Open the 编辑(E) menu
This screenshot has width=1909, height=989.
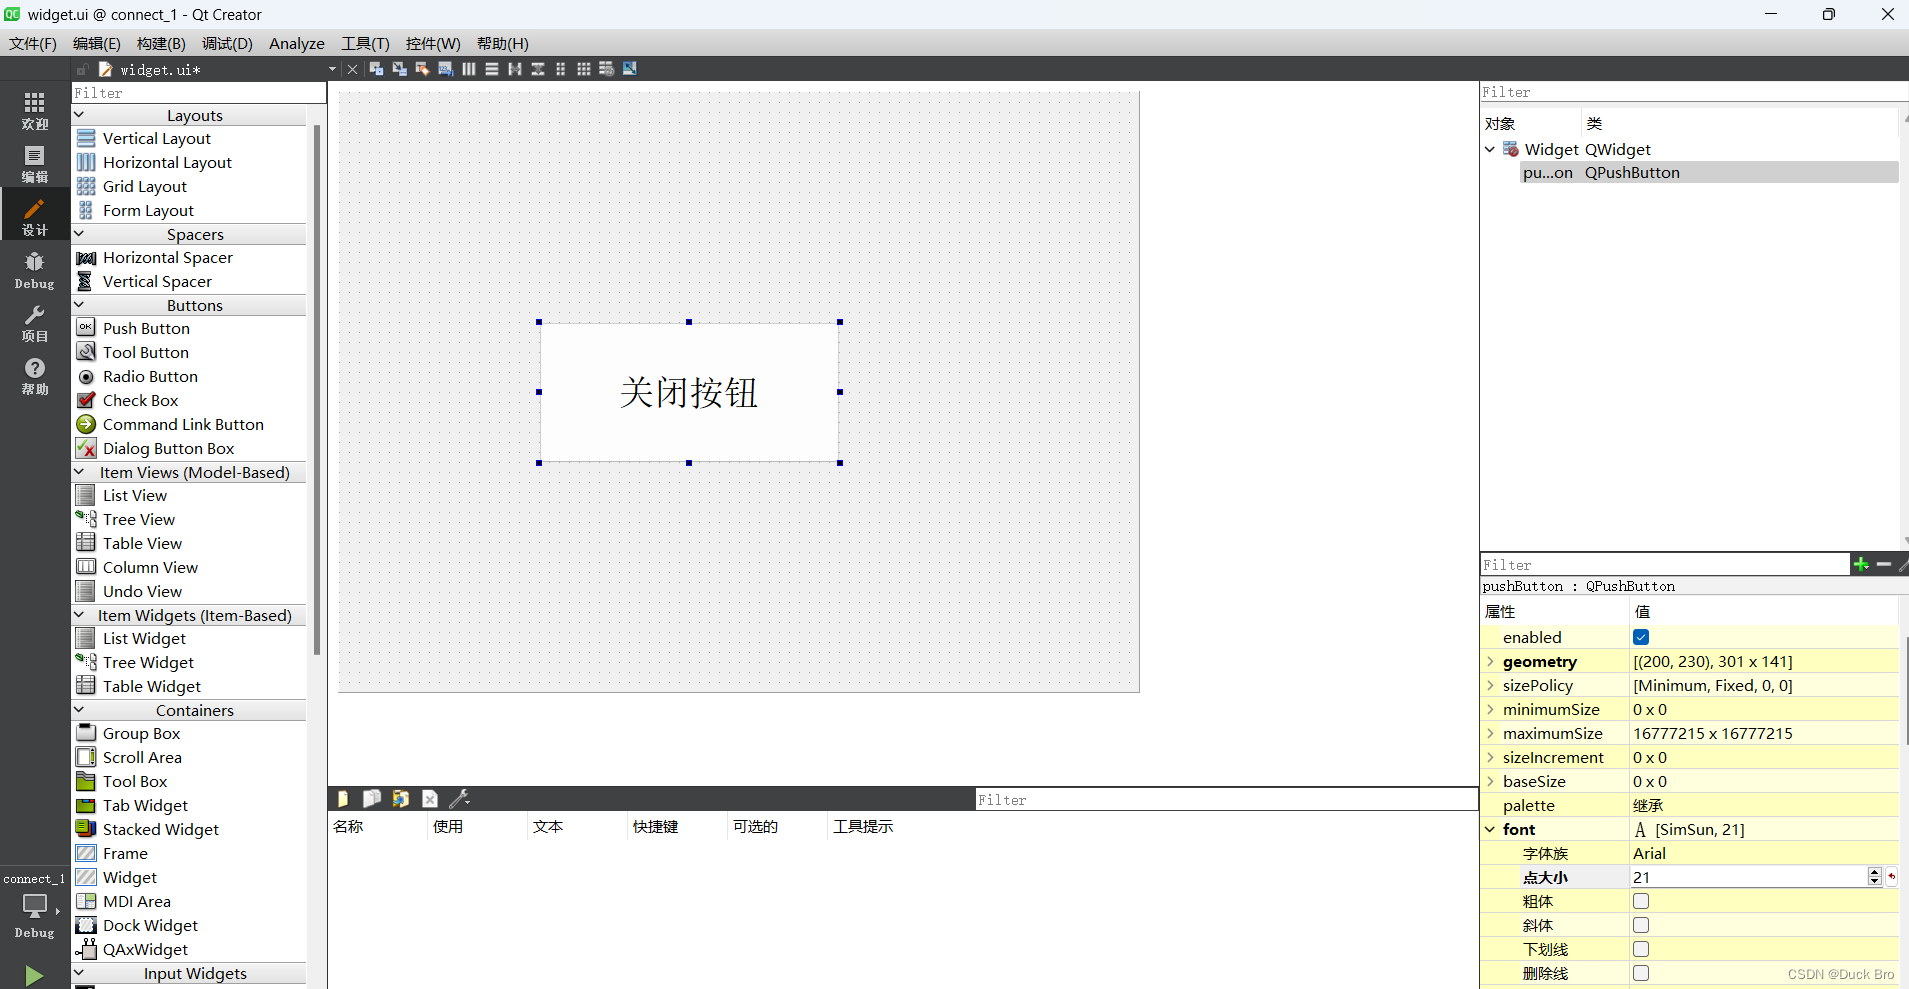pos(96,44)
